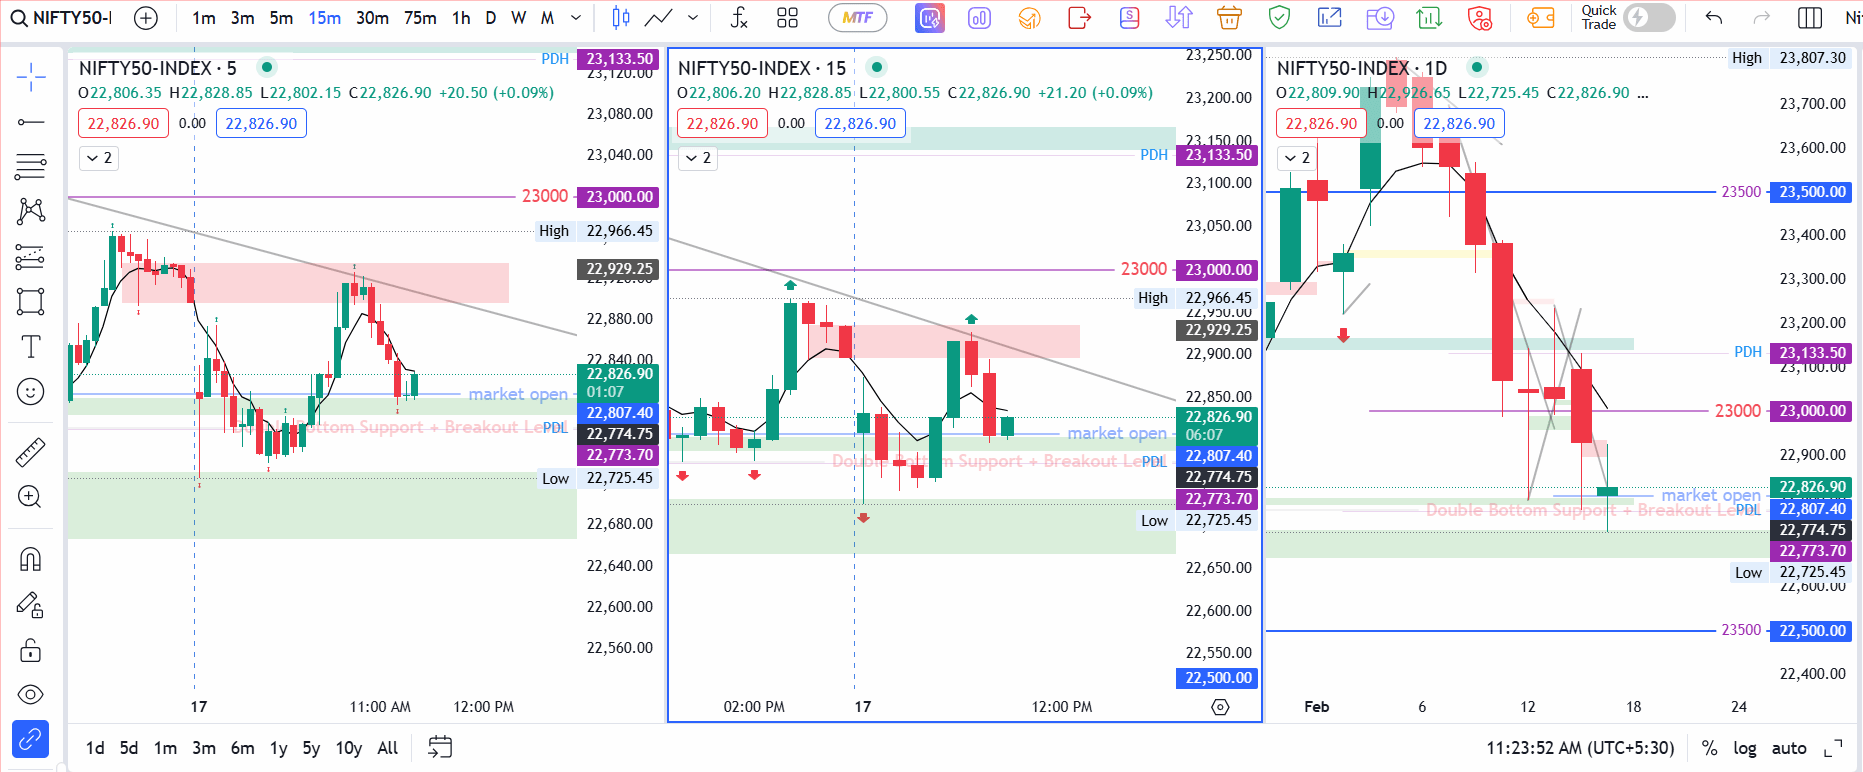Undo the last chart action
This screenshot has width=1863, height=772.
pyautogui.click(x=1714, y=18)
